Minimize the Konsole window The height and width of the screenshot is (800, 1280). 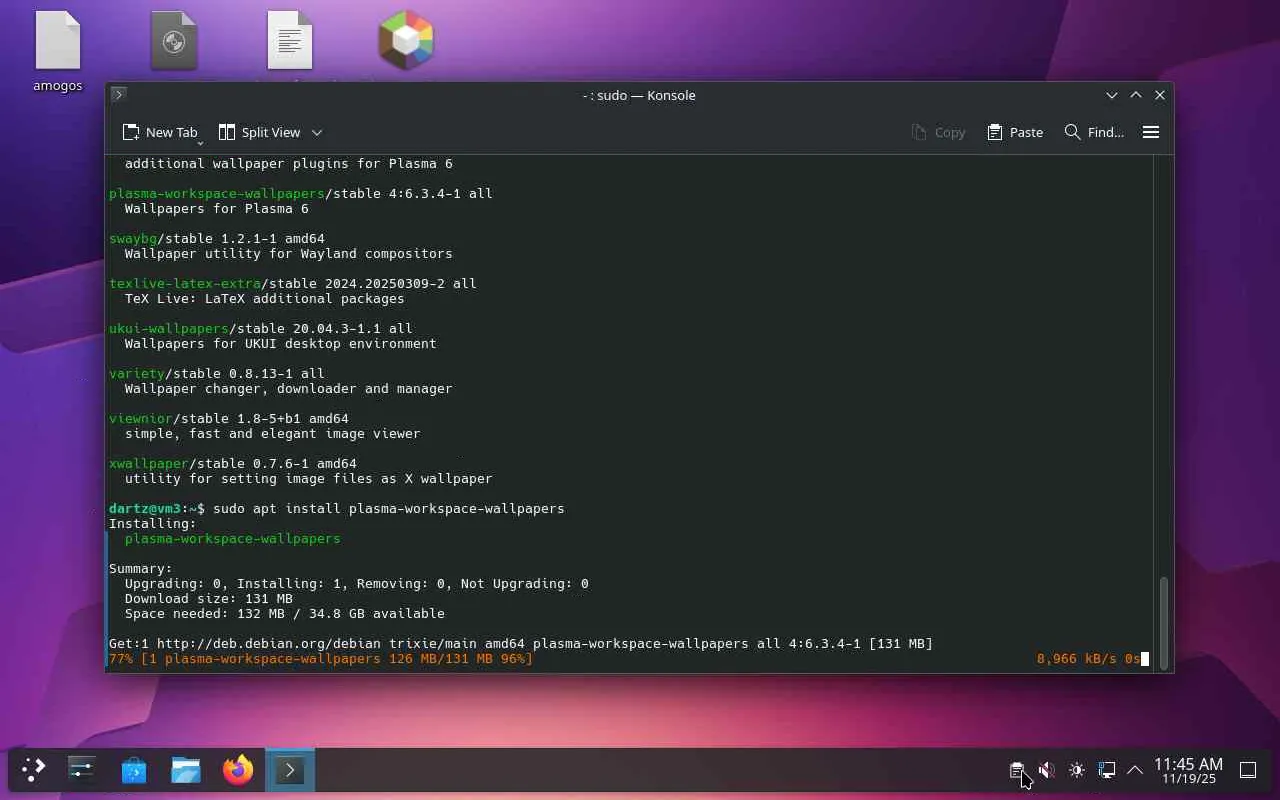click(1112, 95)
